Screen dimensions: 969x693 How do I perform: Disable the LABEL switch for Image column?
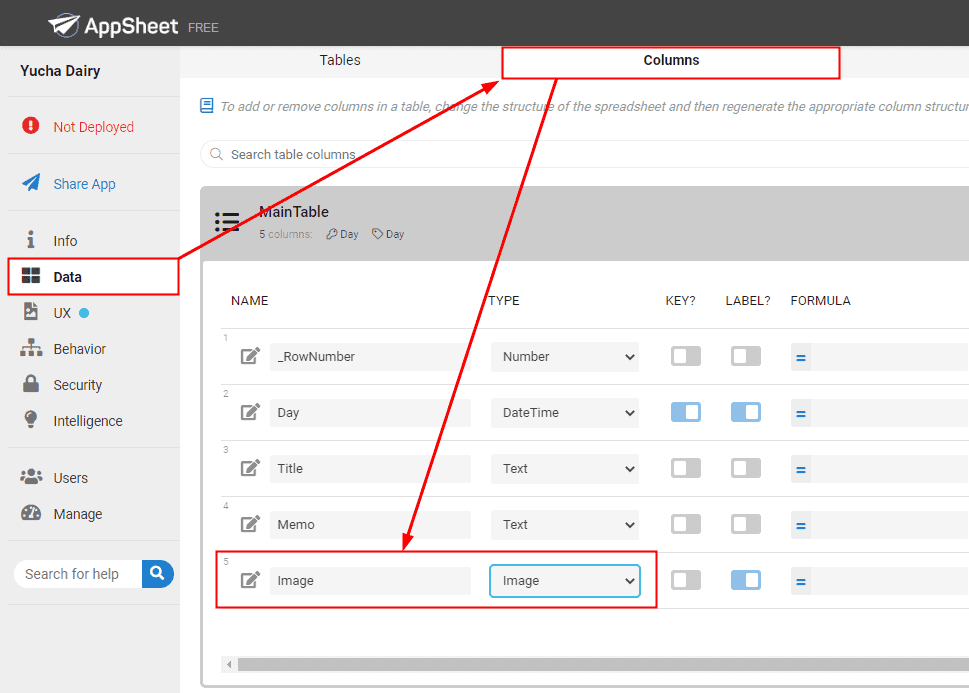[x=745, y=580]
